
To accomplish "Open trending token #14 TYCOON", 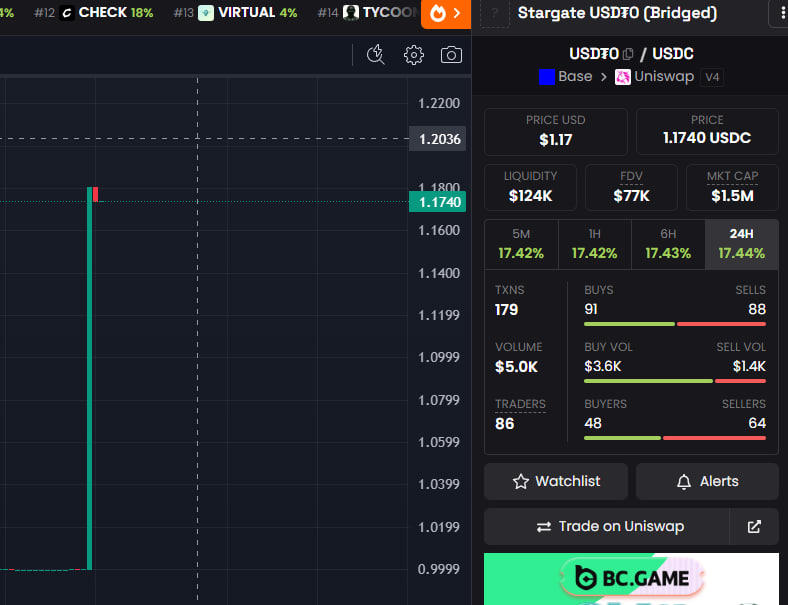I will pos(368,13).
